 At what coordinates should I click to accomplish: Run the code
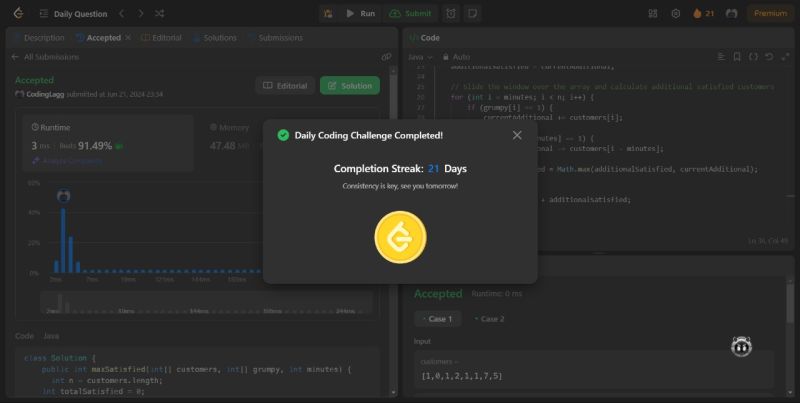[x=360, y=14]
